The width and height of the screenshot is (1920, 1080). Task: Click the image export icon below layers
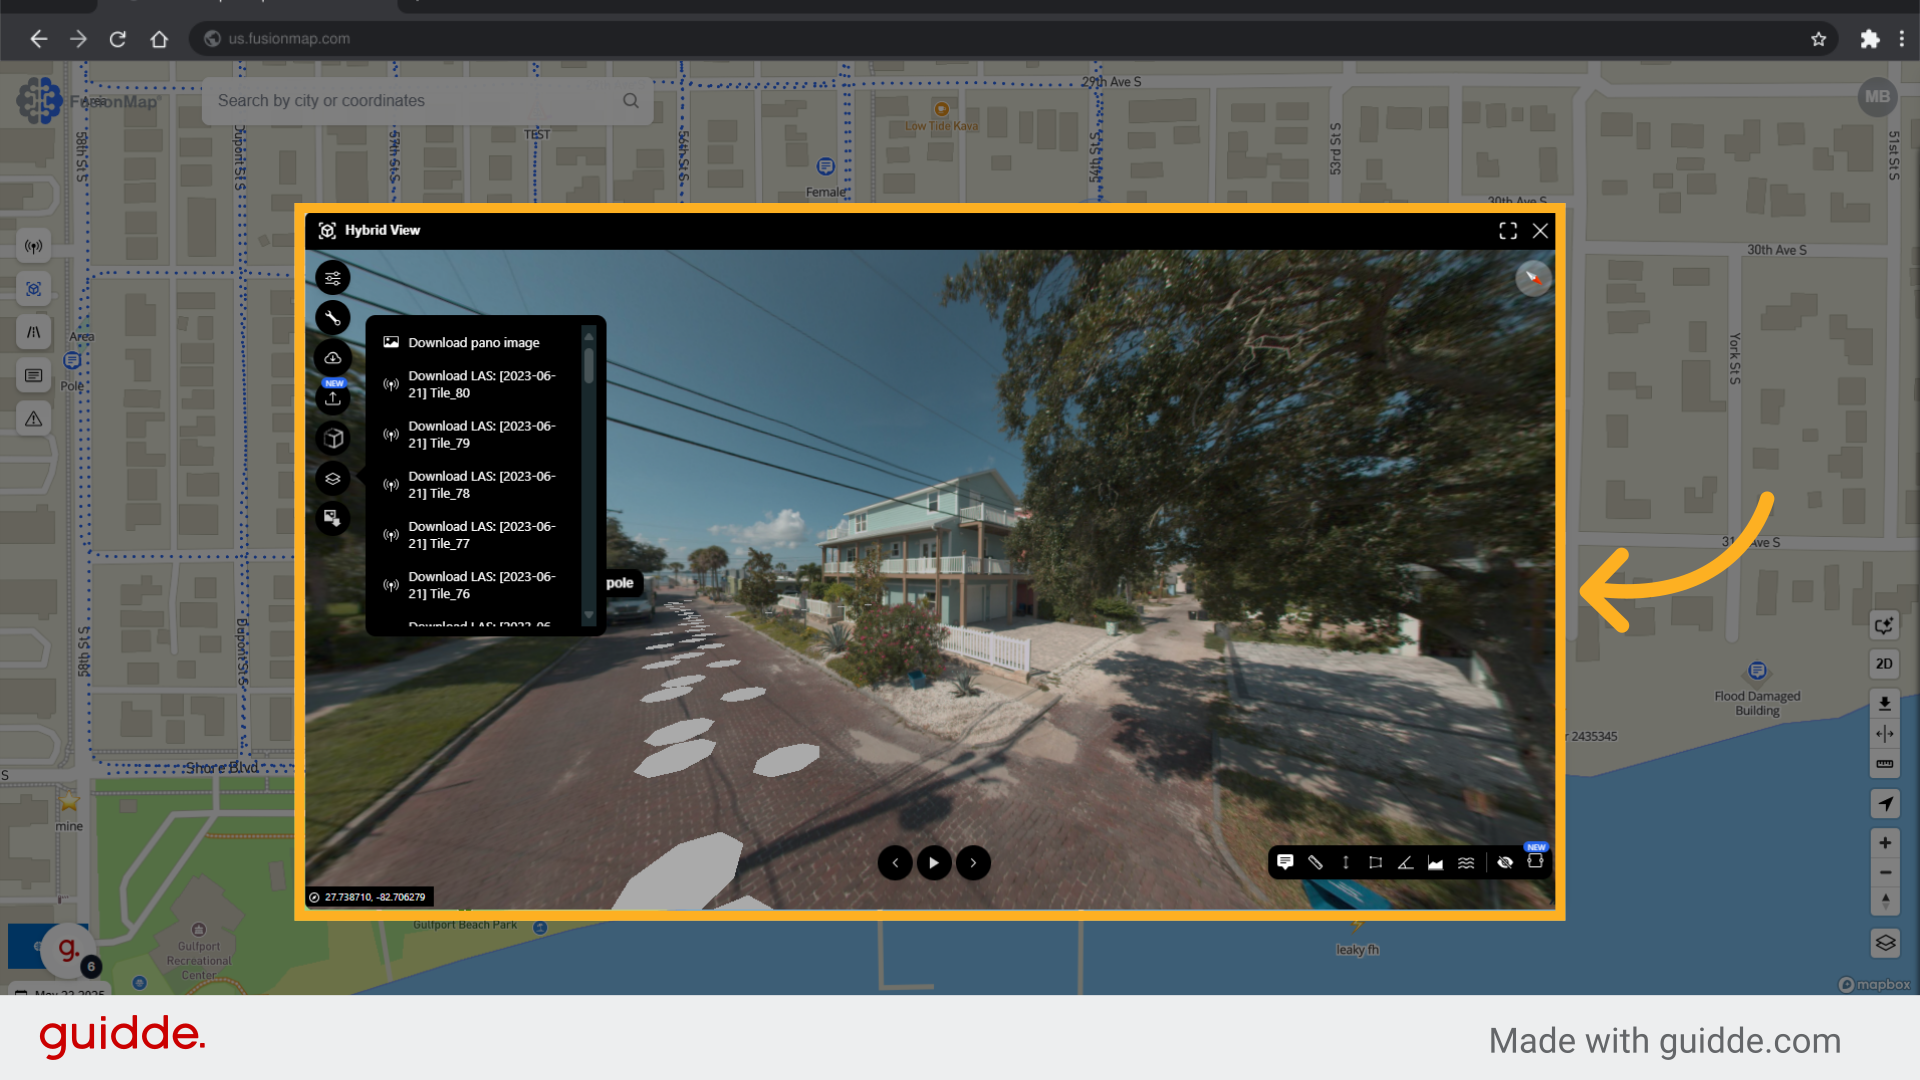[x=333, y=518]
